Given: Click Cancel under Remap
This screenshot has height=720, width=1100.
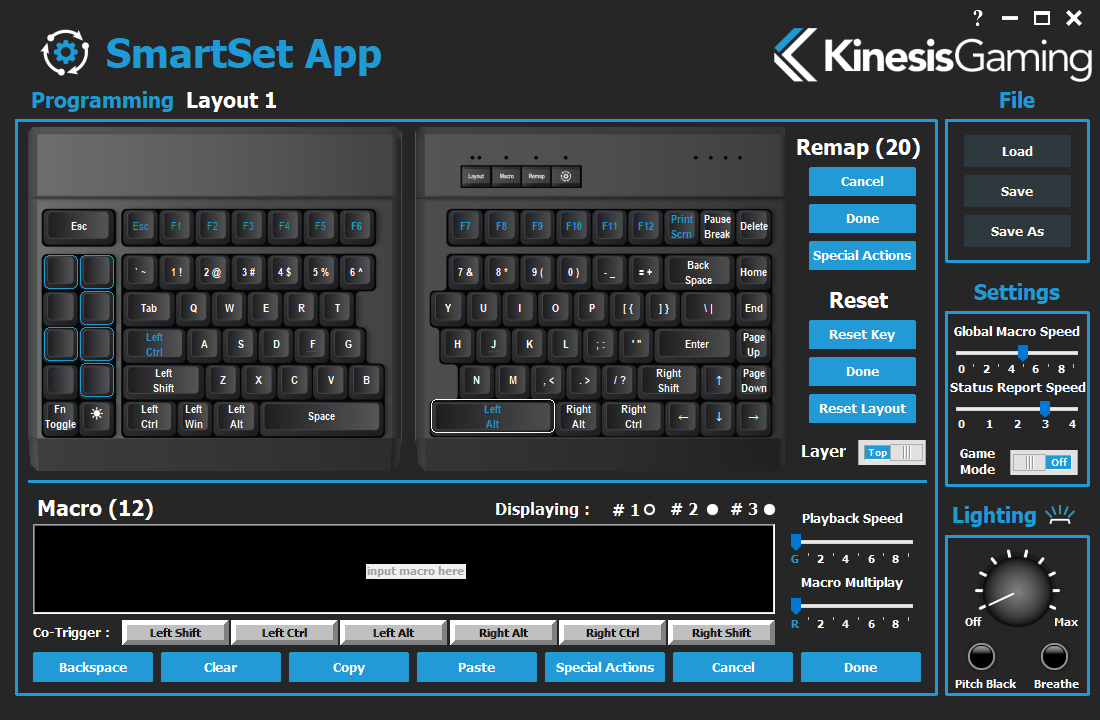Looking at the screenshot, I should pos(862,181).
